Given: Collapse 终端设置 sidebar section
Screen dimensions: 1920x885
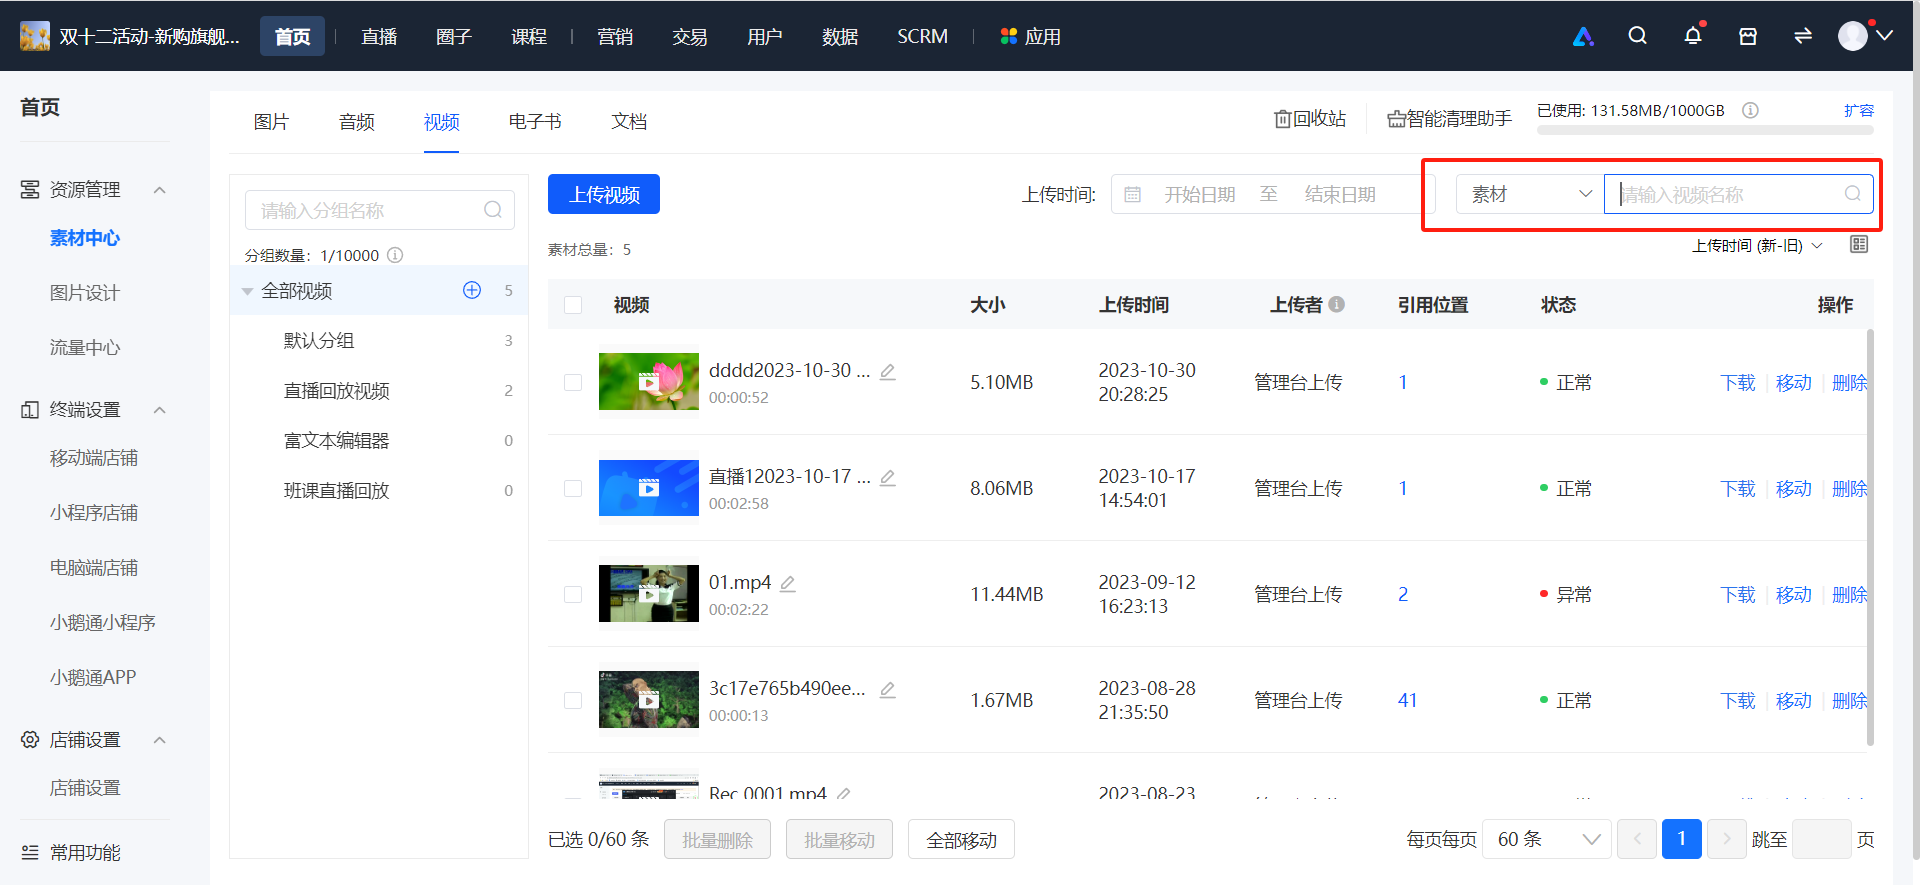Looking at the screenshot, I should [160, 410].
